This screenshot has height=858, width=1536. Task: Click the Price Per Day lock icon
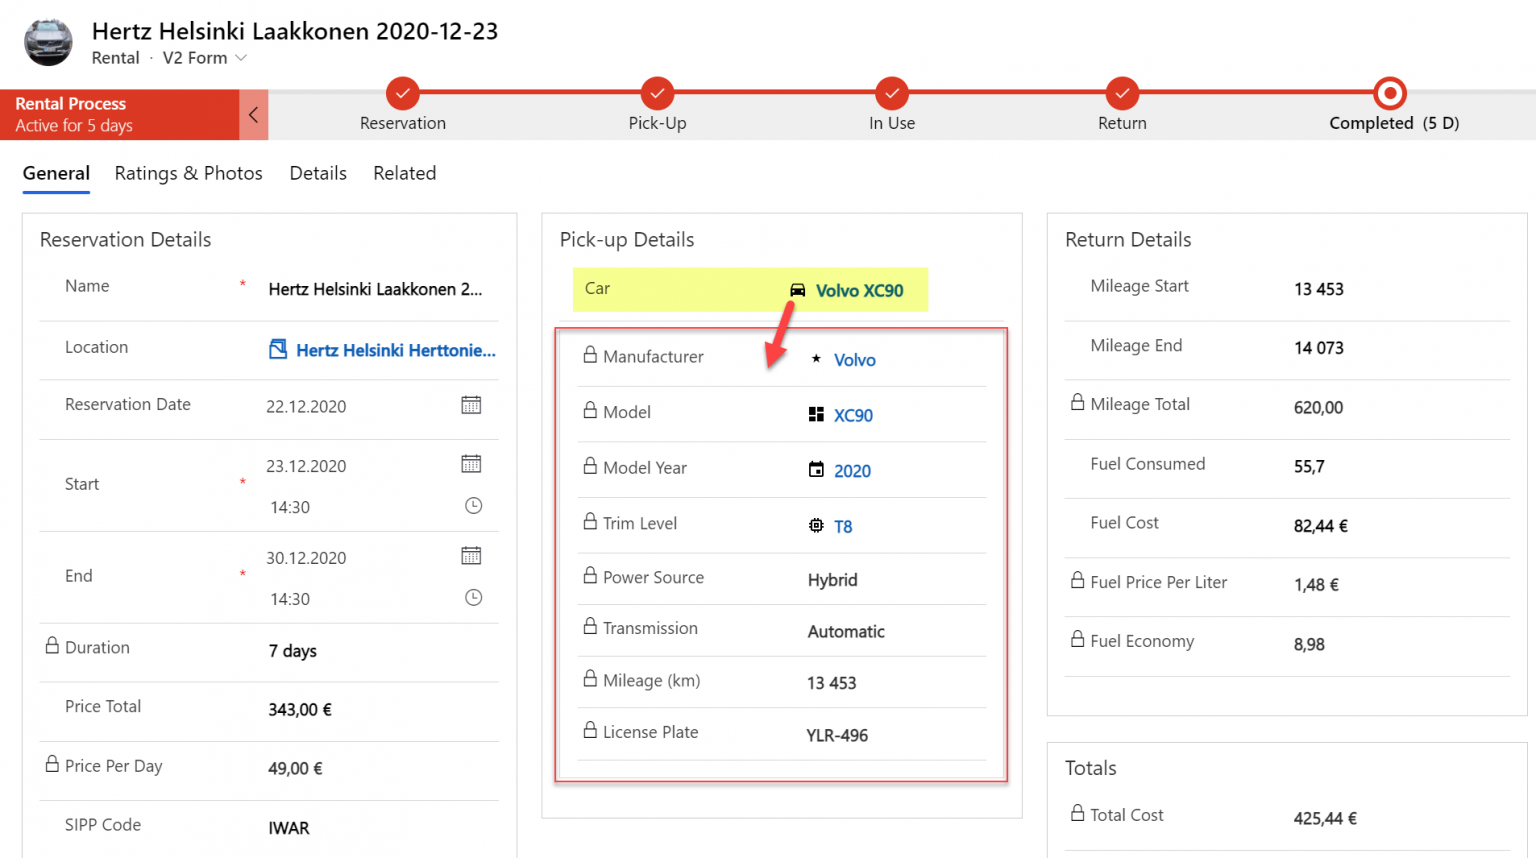click(x=52, y=764)
